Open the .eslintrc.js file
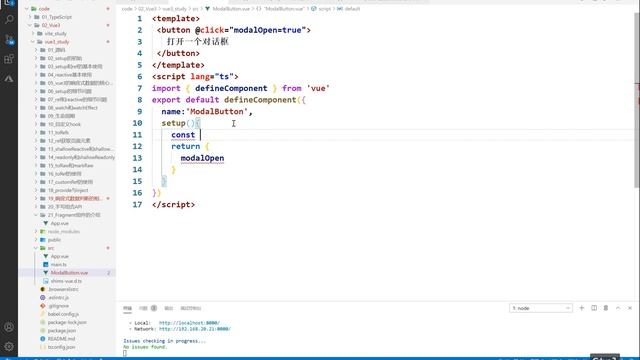The width and height of the screenshot is (640, 360). pyautogui.click(x=58, y=298)
